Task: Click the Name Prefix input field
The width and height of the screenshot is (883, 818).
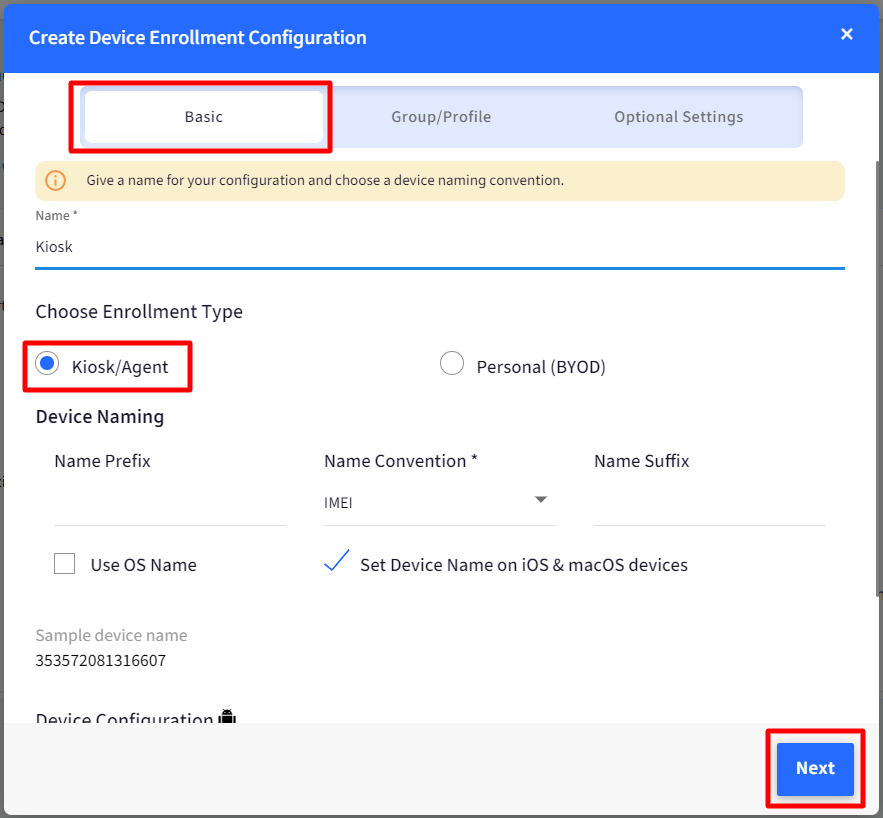Action: [170, 503]
